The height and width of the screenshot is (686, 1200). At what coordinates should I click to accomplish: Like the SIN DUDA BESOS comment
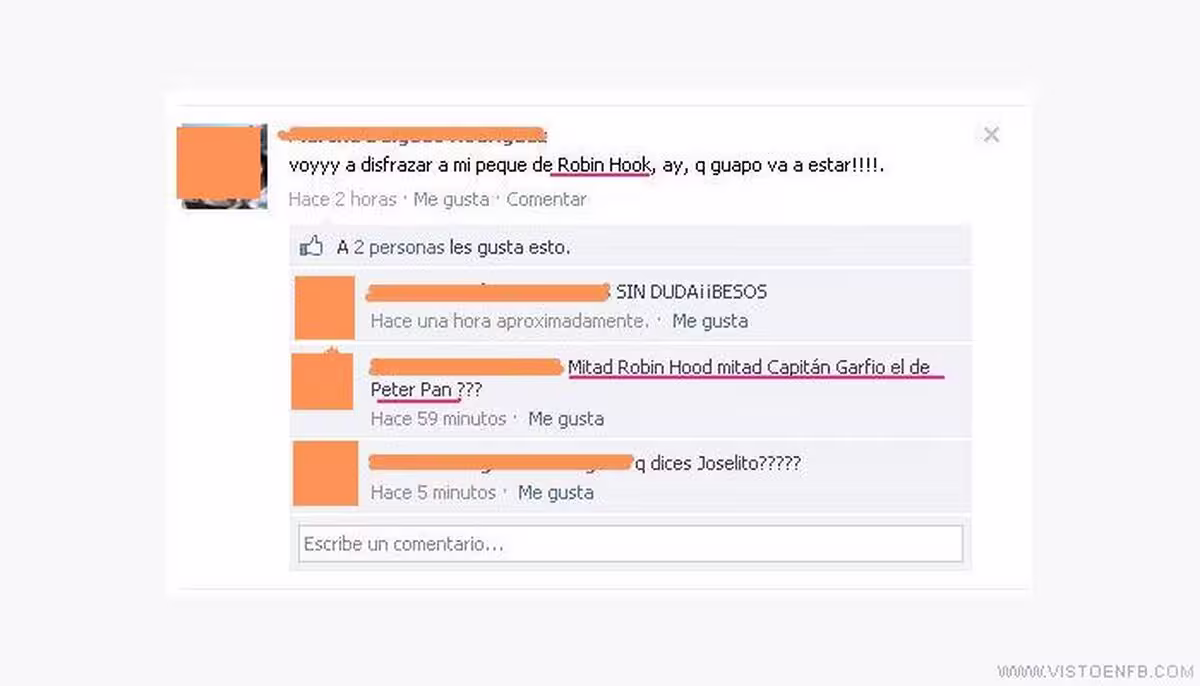pos(710,321)
